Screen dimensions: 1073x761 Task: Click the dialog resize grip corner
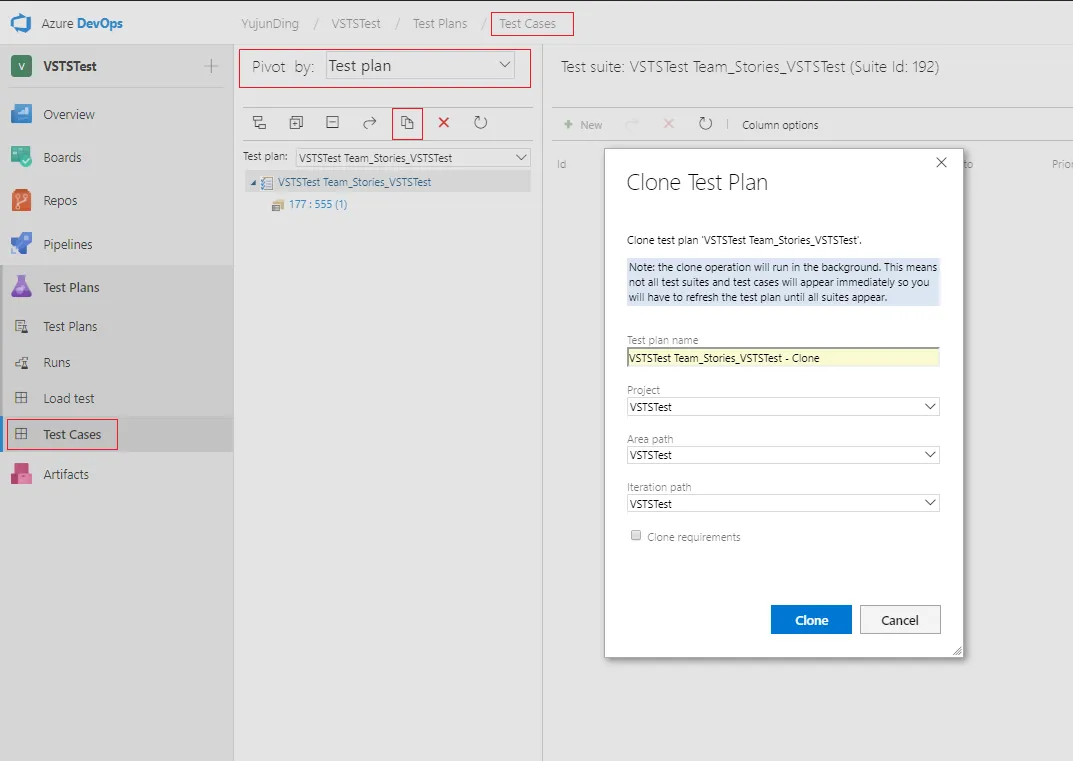[957, 651]
